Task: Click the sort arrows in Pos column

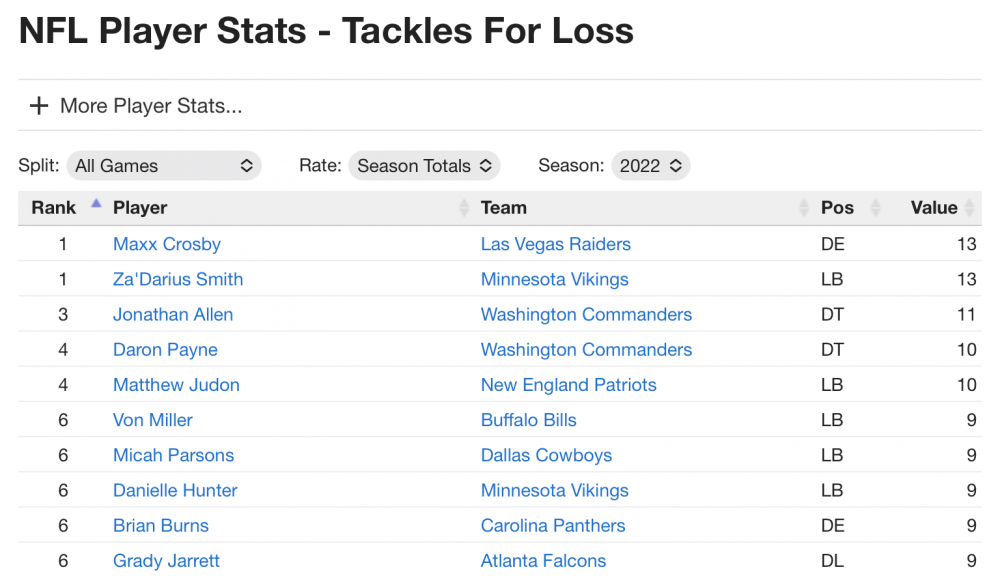Action: [876, 208]
